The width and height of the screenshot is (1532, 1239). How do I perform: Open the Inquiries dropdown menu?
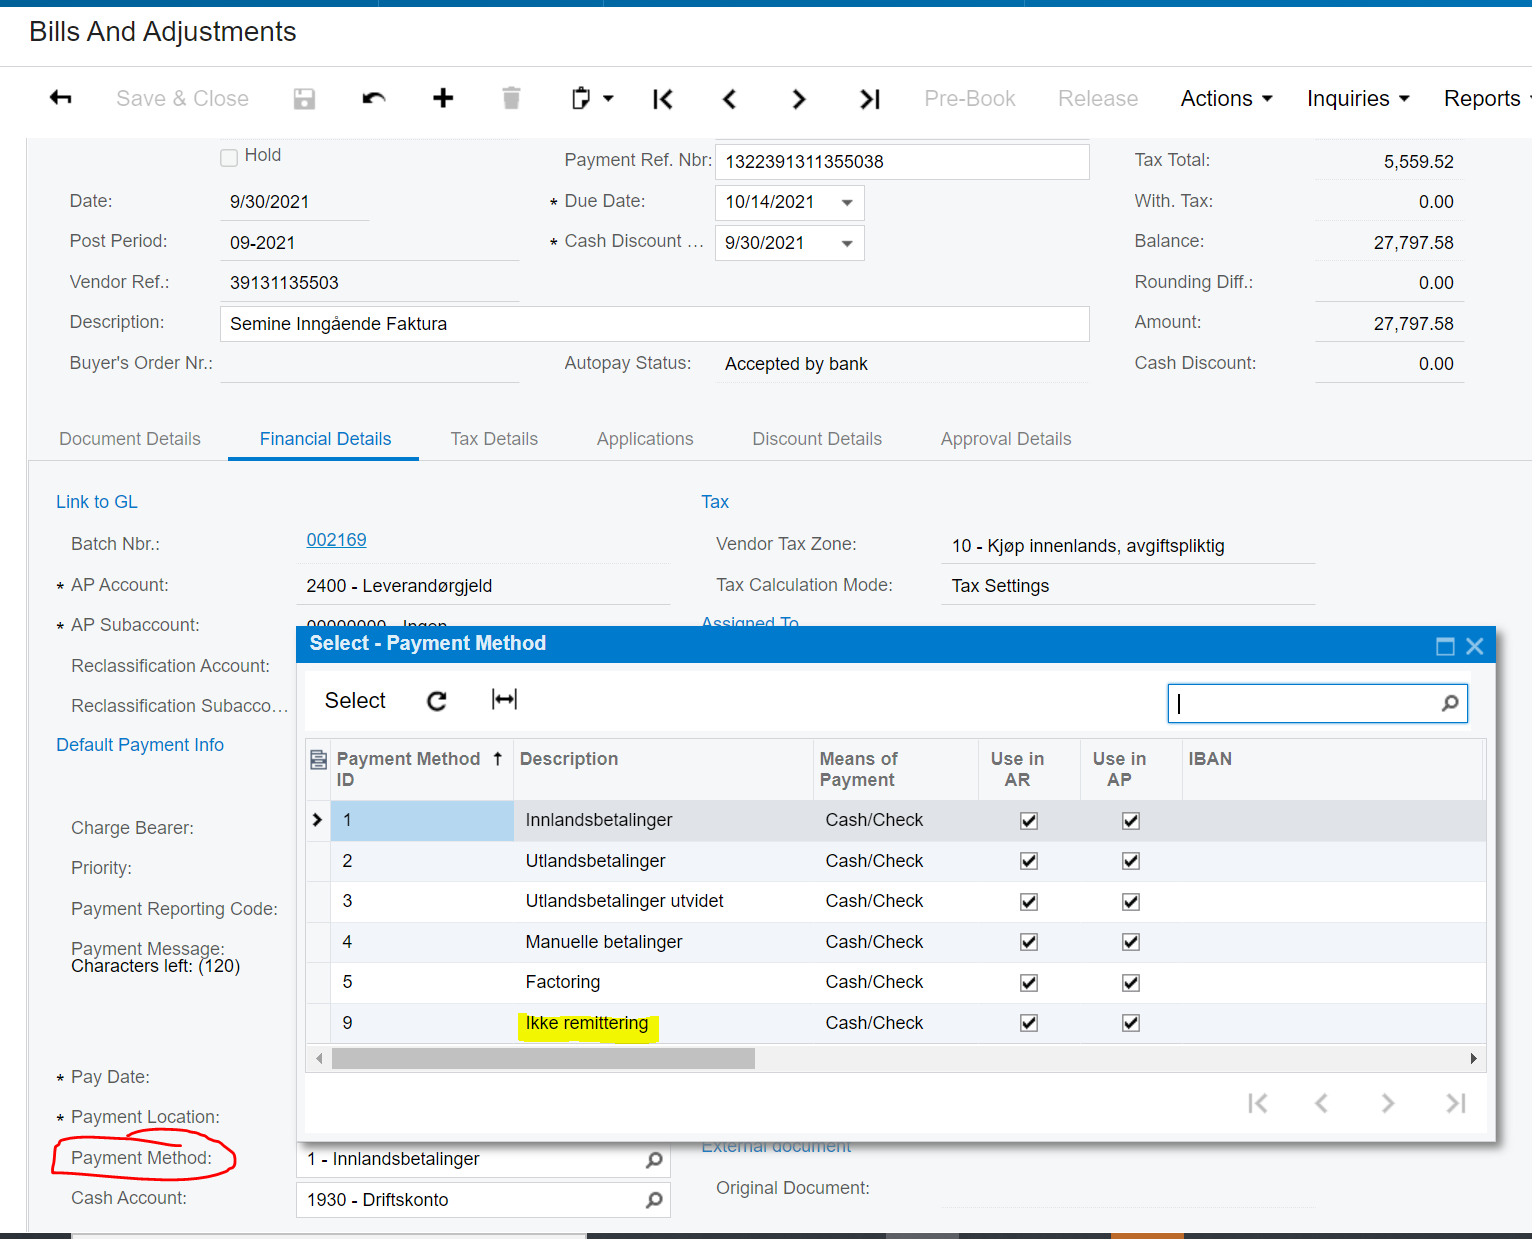click(1357, 98)
